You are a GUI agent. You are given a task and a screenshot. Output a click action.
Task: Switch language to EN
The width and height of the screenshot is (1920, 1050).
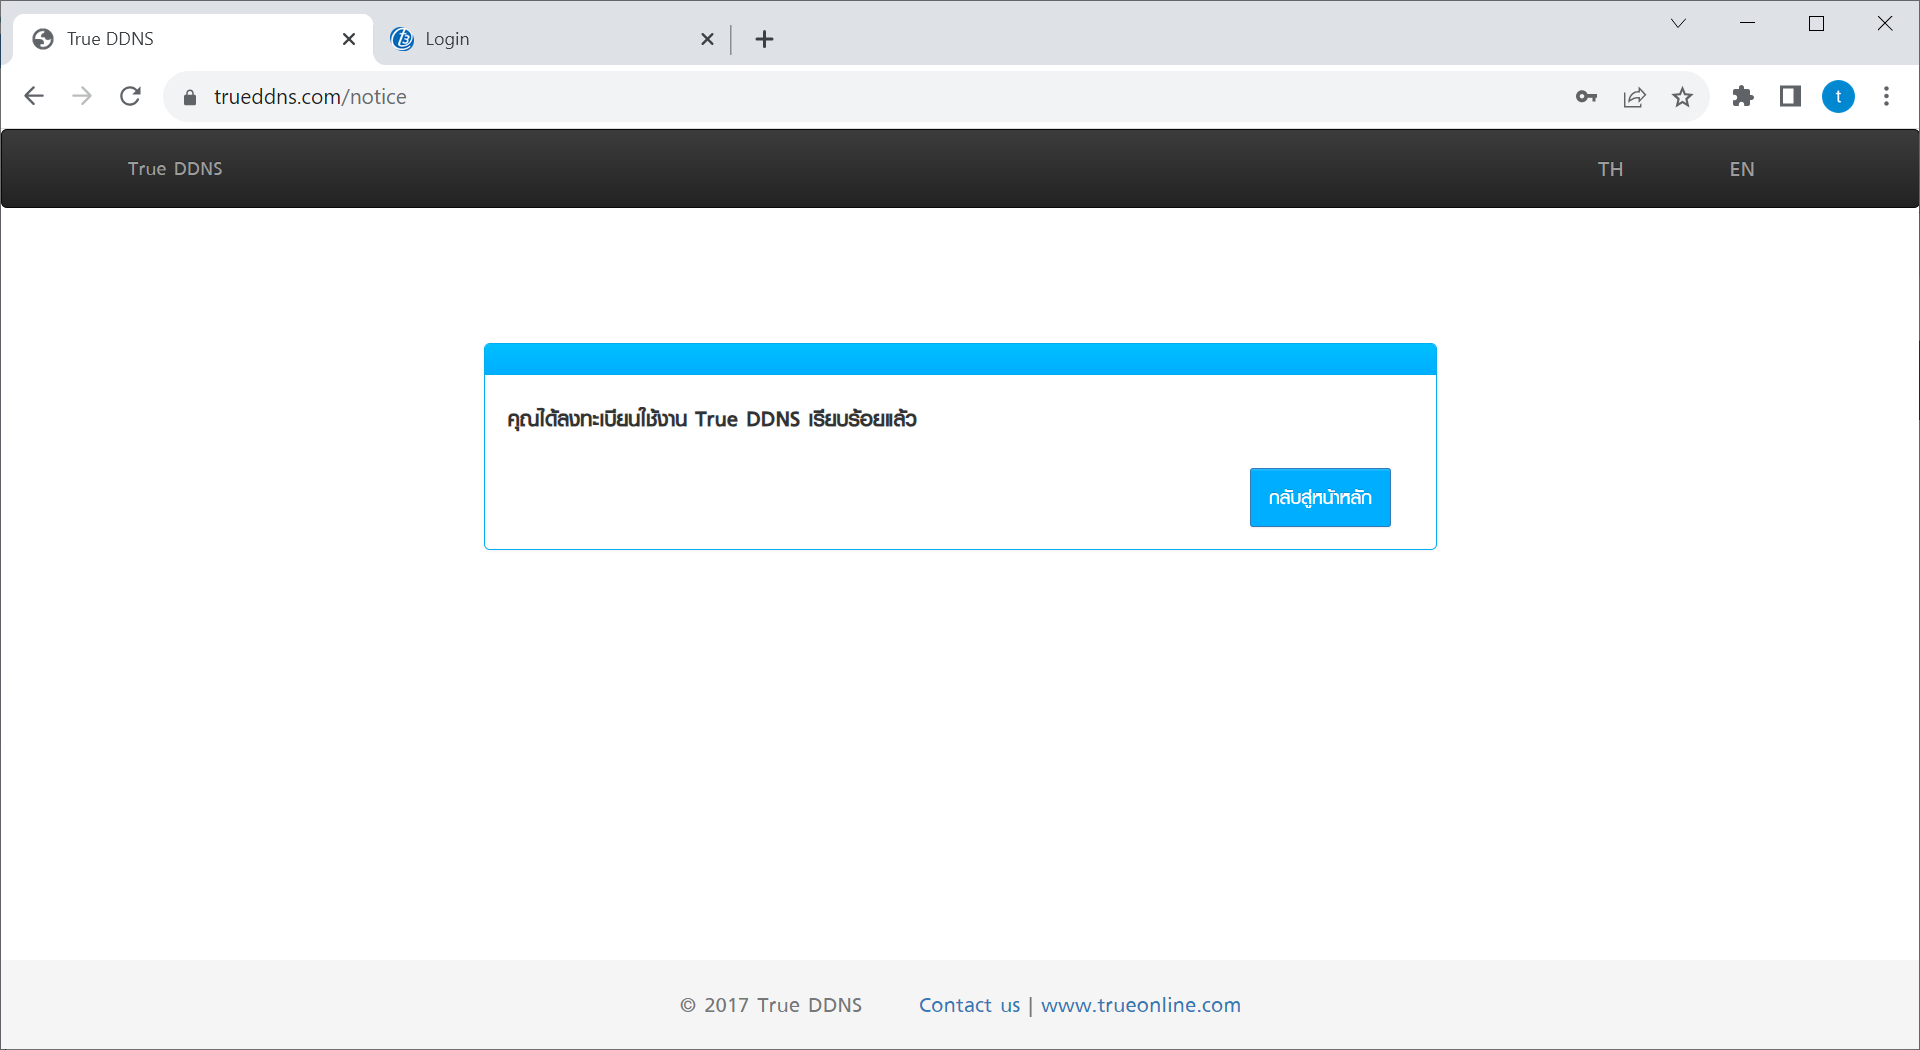click(x=1742, y=169)
